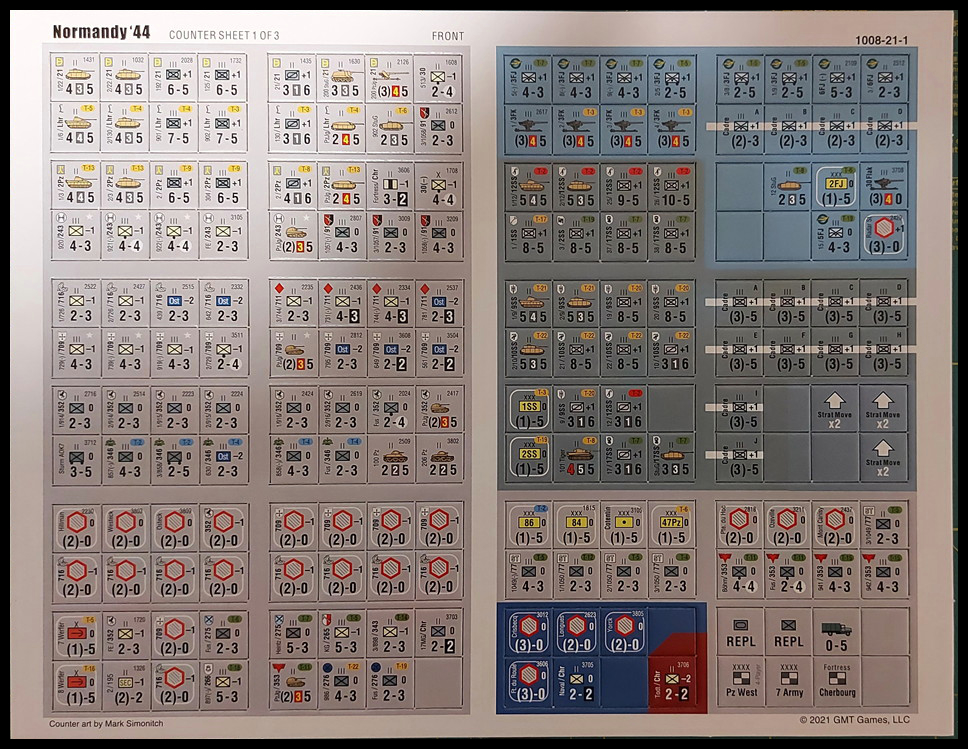Image resolution: width=968 pixels, height=749 pixels.
Task: Select the 7 Army headquarters counter
Action: click(788, 682)
